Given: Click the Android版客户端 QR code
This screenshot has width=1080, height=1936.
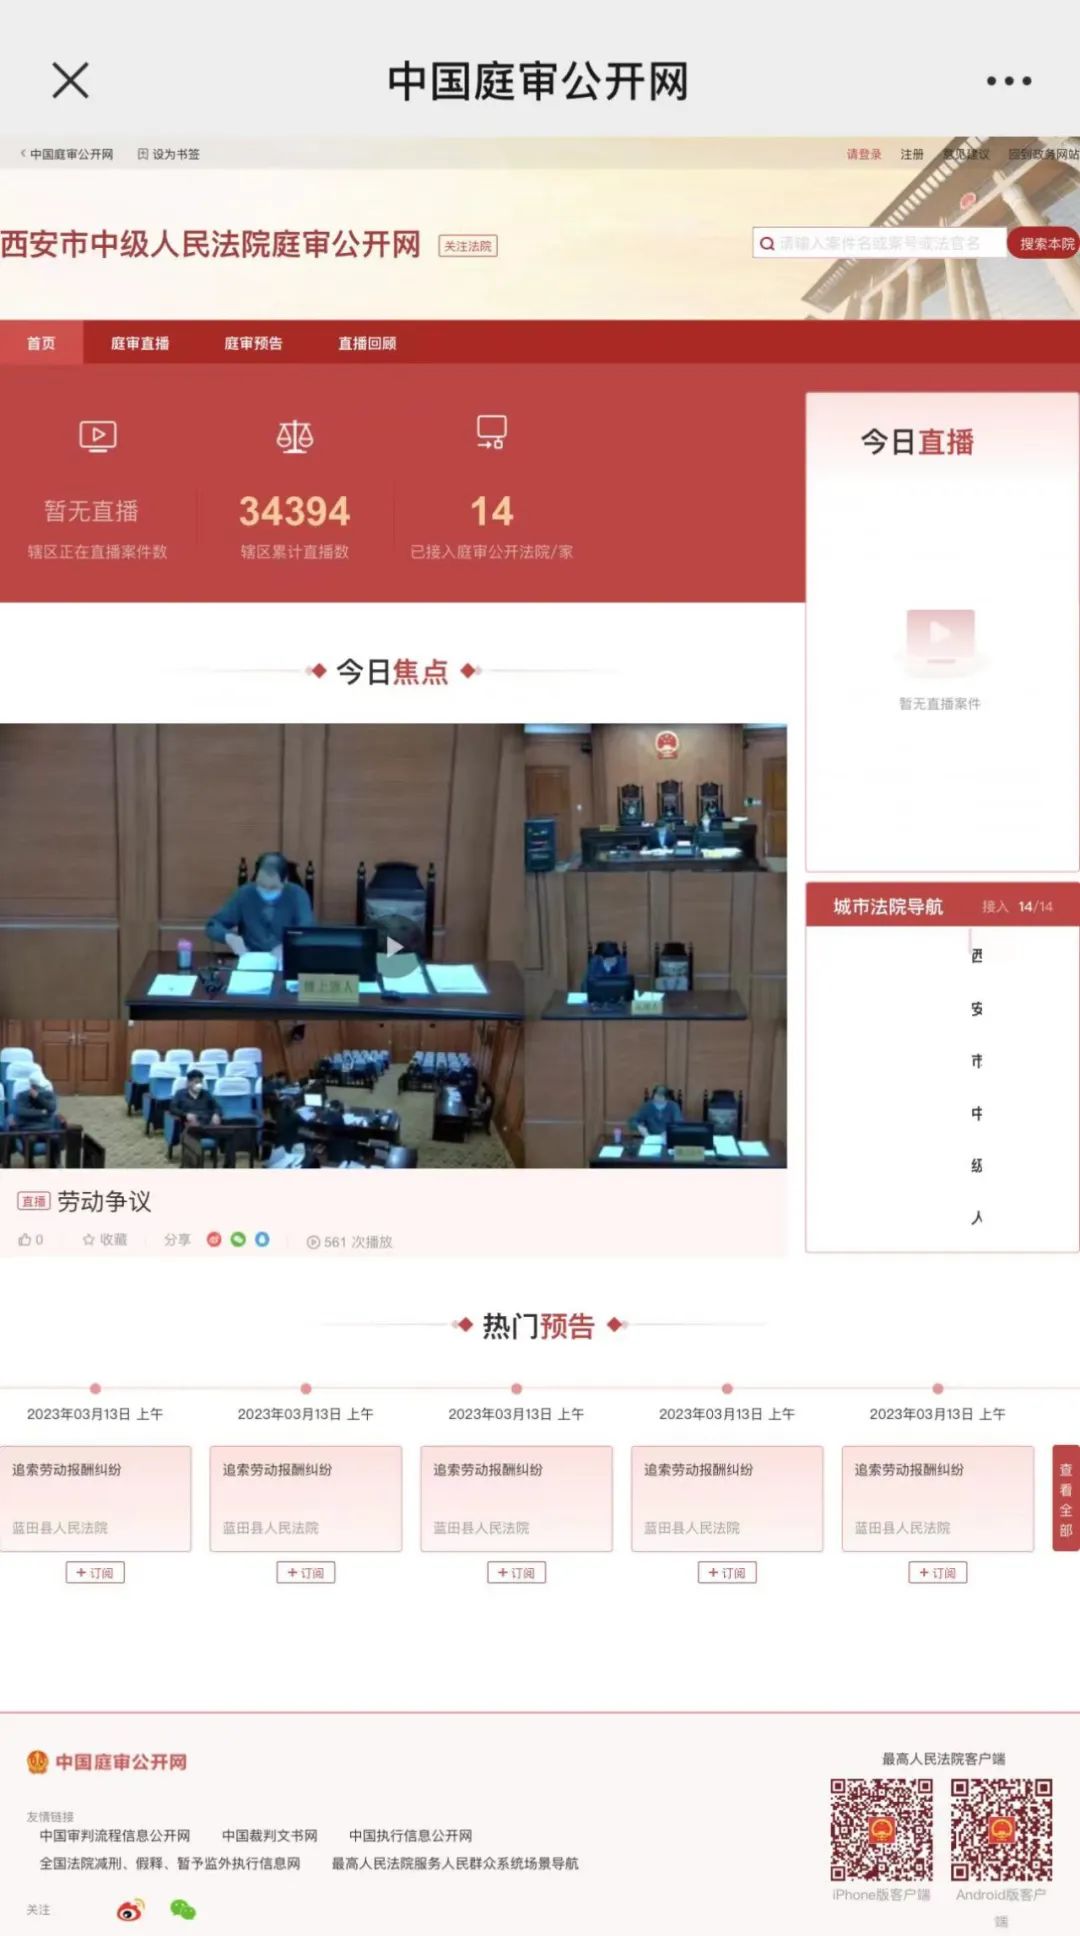Looking at the screenshot, I should (1001, 1829).
